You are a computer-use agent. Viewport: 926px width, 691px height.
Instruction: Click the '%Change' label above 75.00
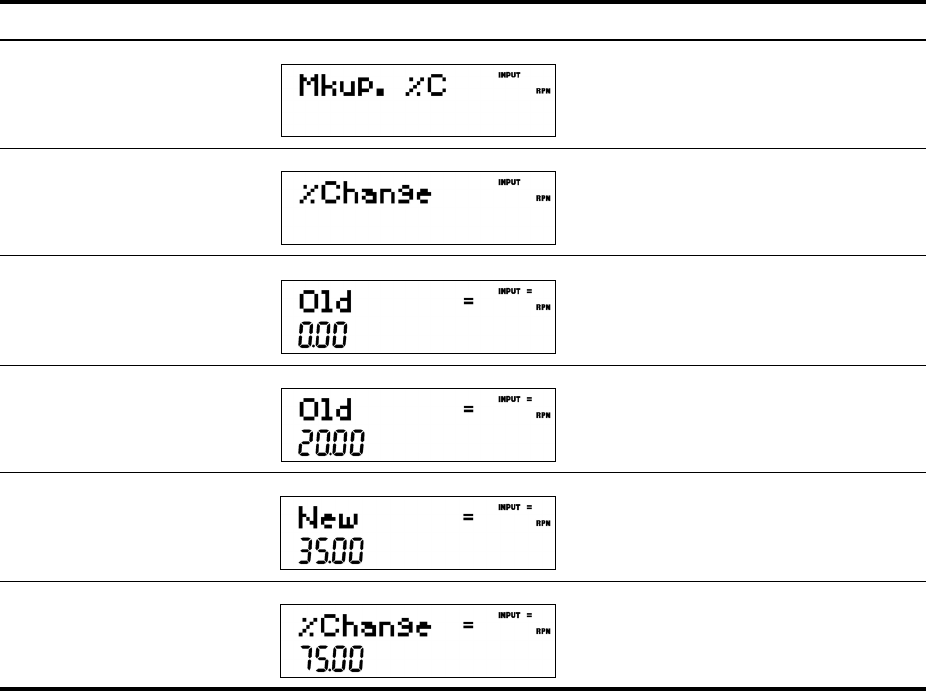[x=365, y=627]
